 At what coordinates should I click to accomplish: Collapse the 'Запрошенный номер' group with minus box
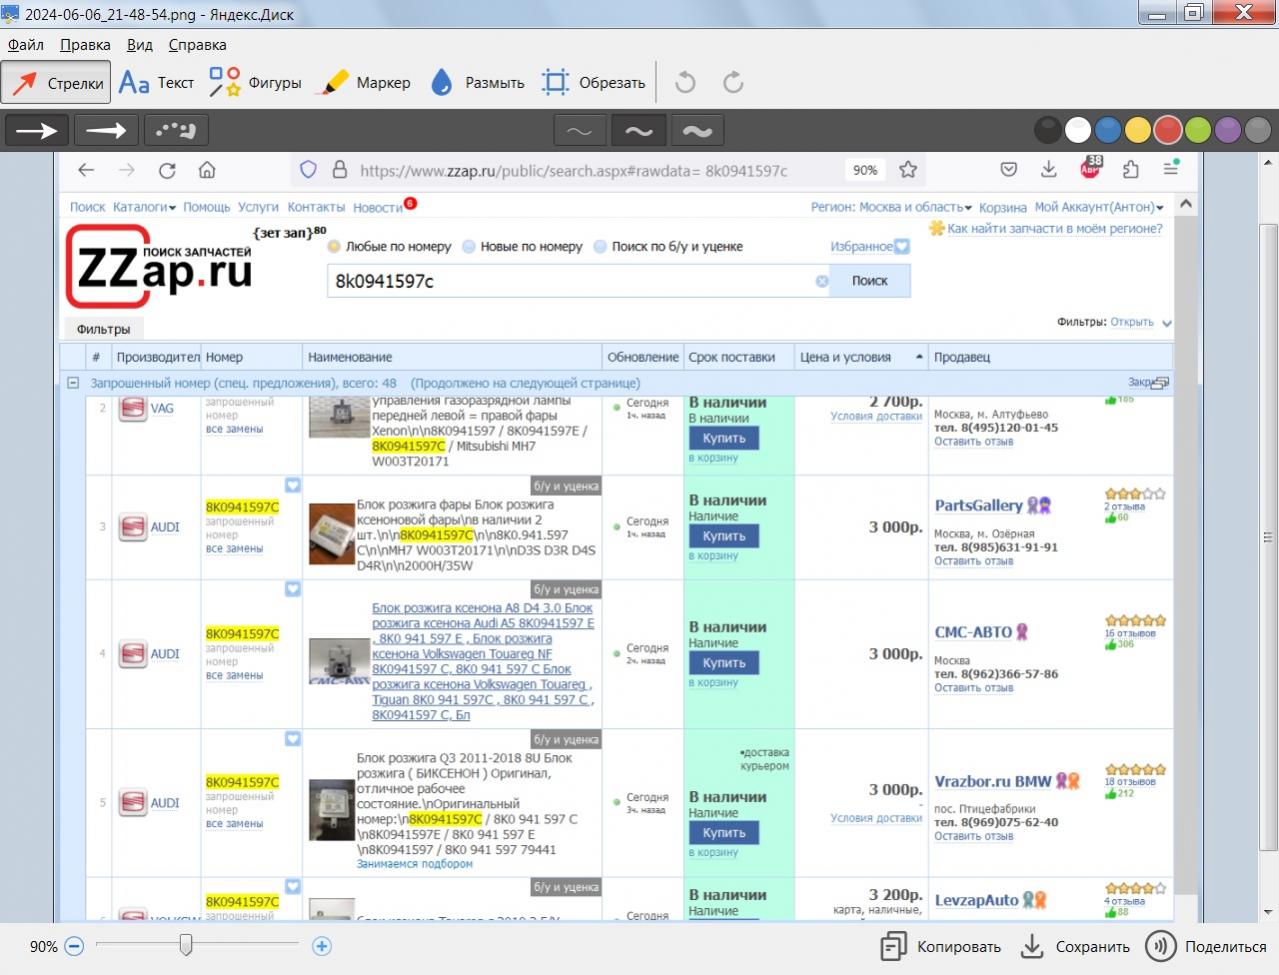pyautogui.click(x=73, y=383)
